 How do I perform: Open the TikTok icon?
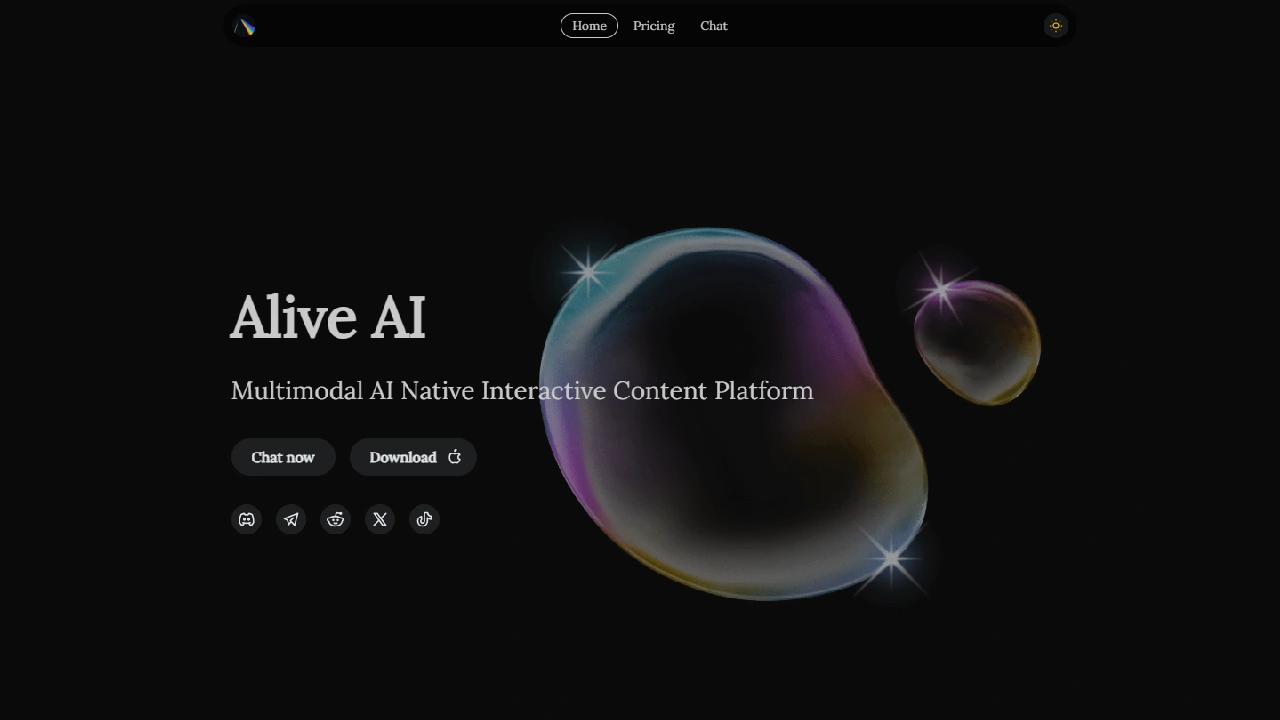424,519
